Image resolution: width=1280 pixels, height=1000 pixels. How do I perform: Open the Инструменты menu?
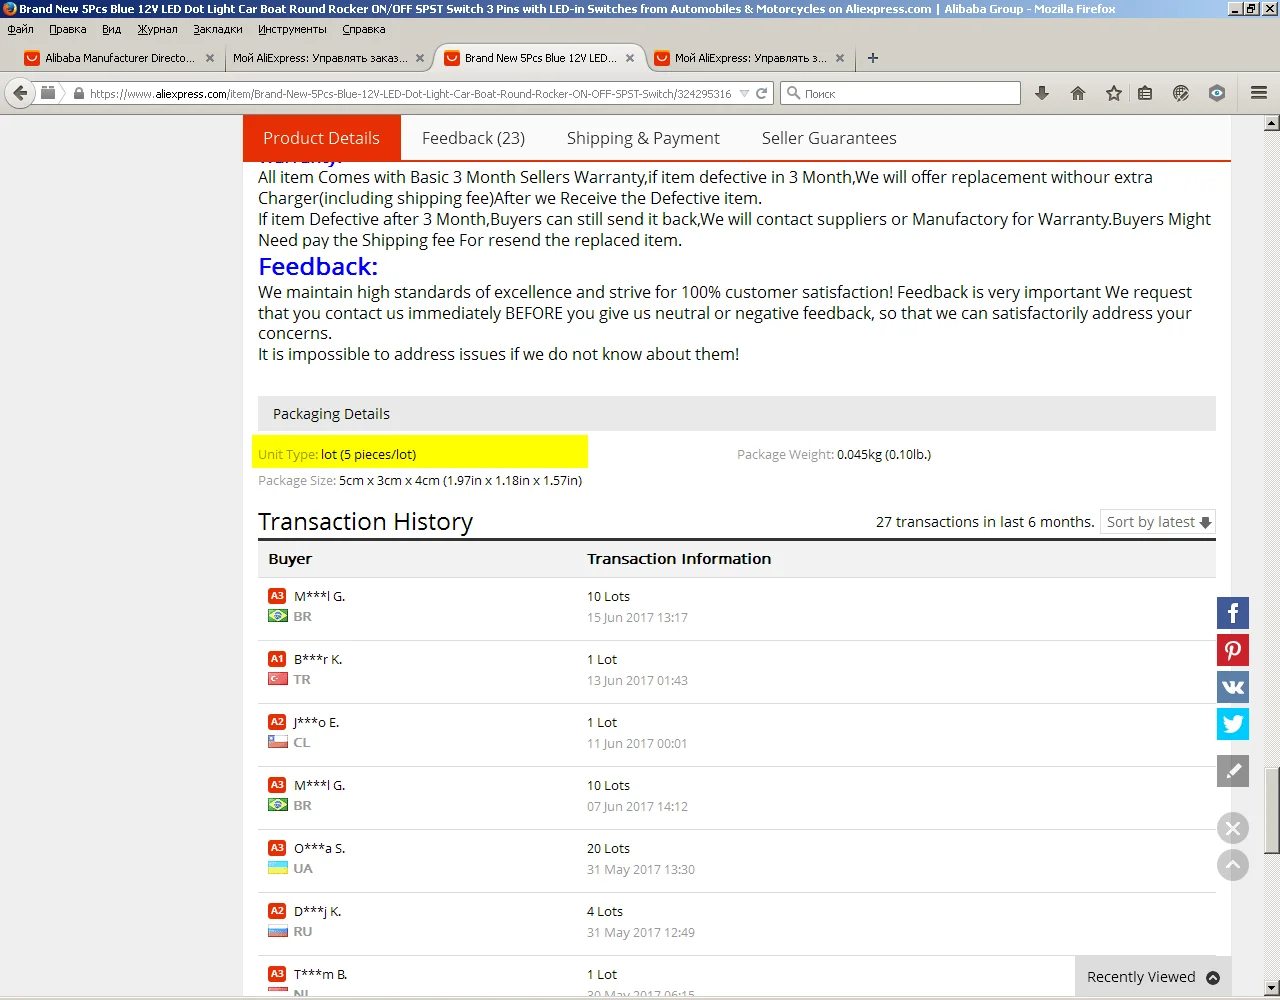click(292, 29)
